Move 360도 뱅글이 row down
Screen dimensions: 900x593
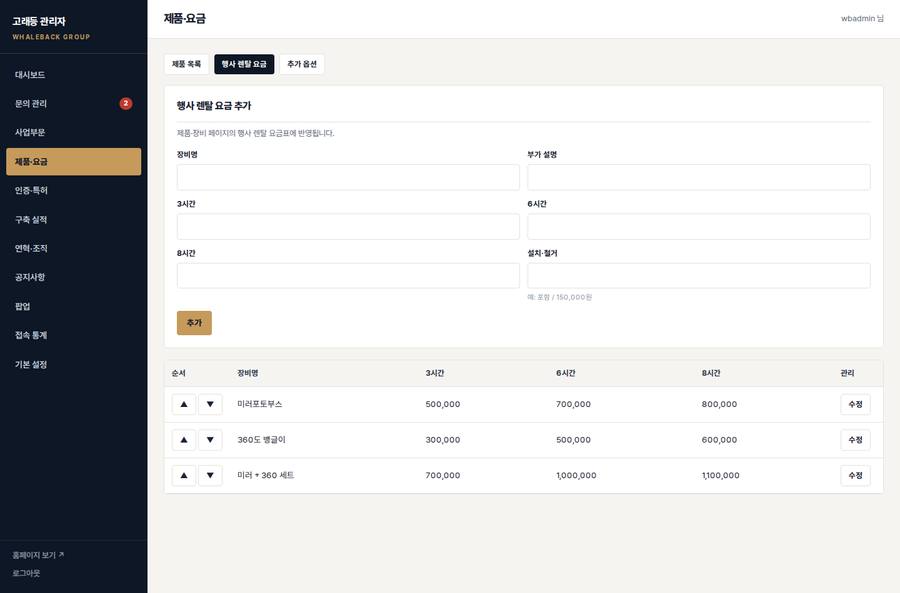(210, 440)
